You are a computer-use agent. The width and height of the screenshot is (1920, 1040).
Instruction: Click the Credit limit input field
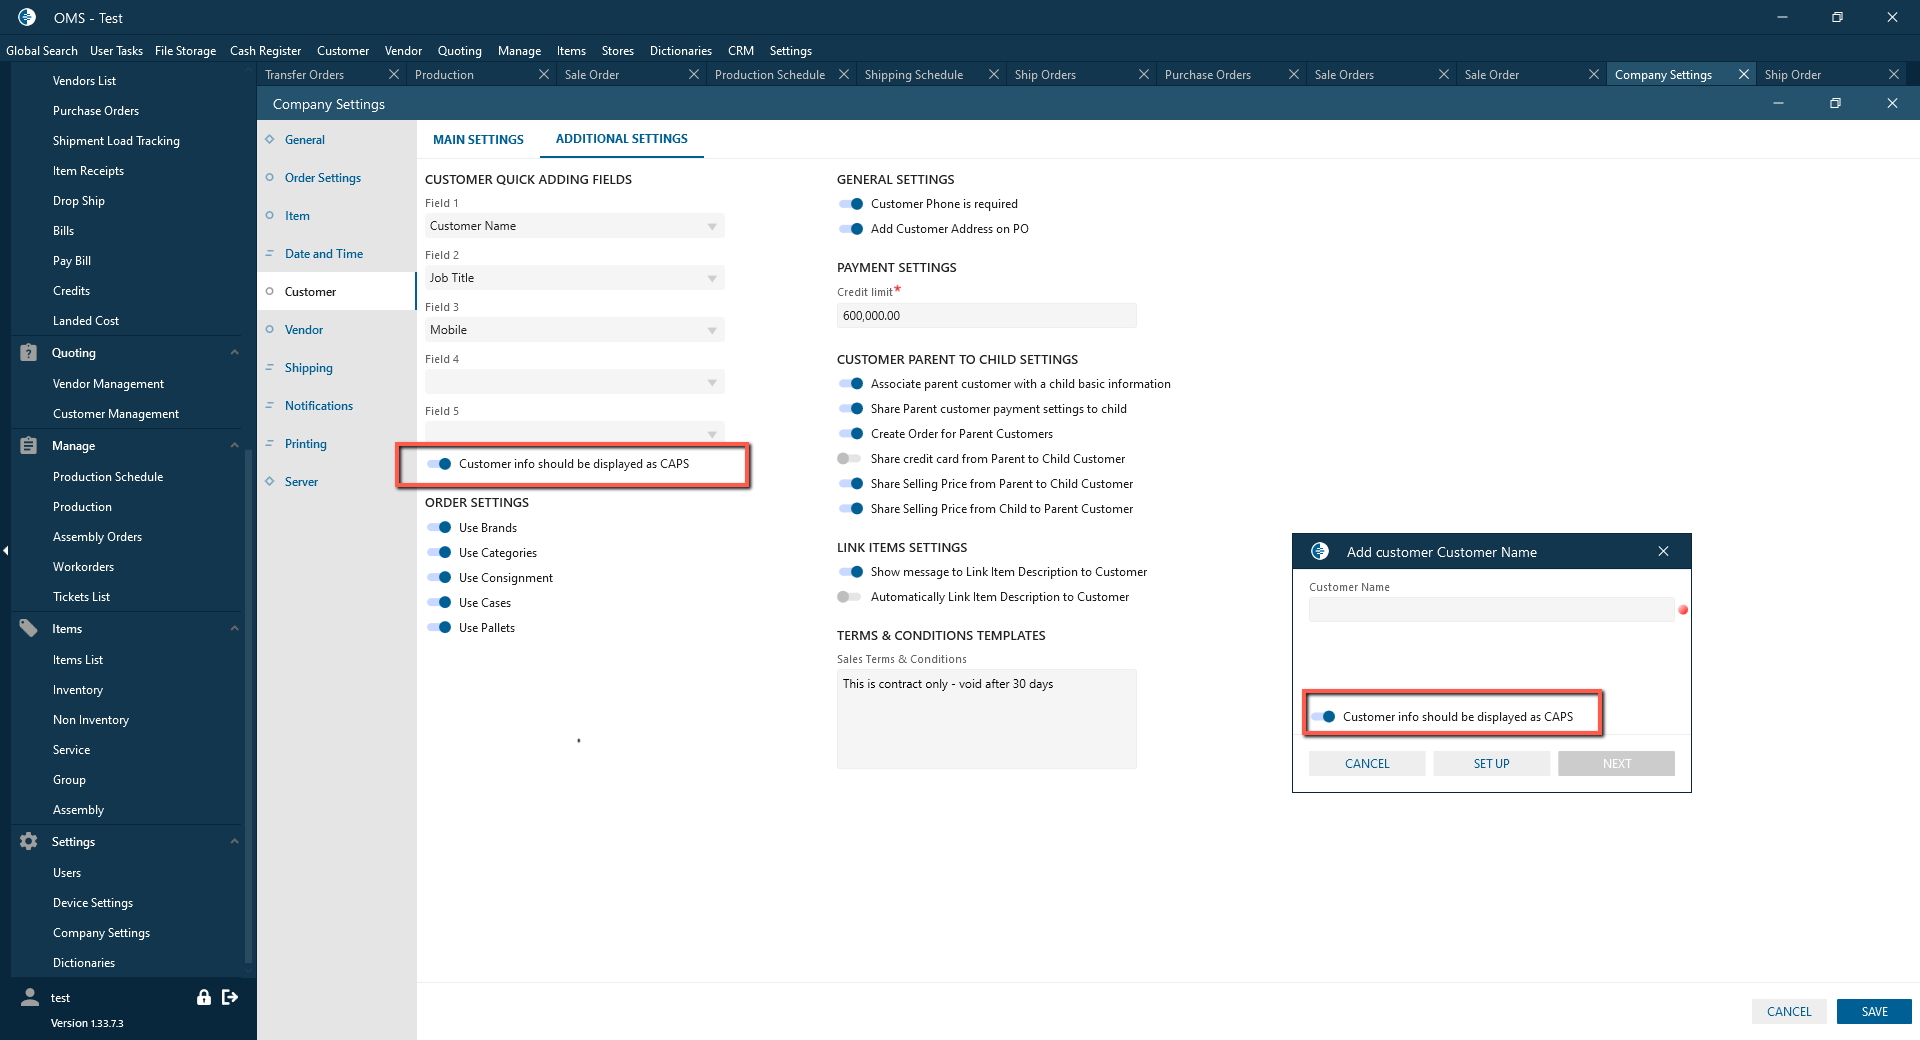(x=986, y=315)
